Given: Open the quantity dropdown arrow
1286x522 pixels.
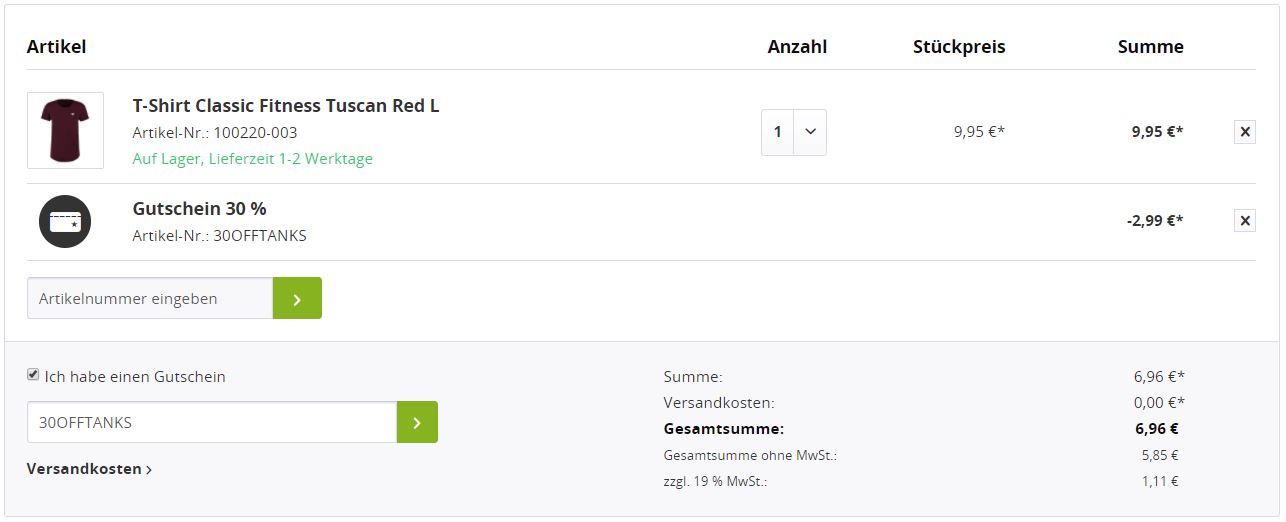Looking at the screenshot, I should tap(810, 132).
